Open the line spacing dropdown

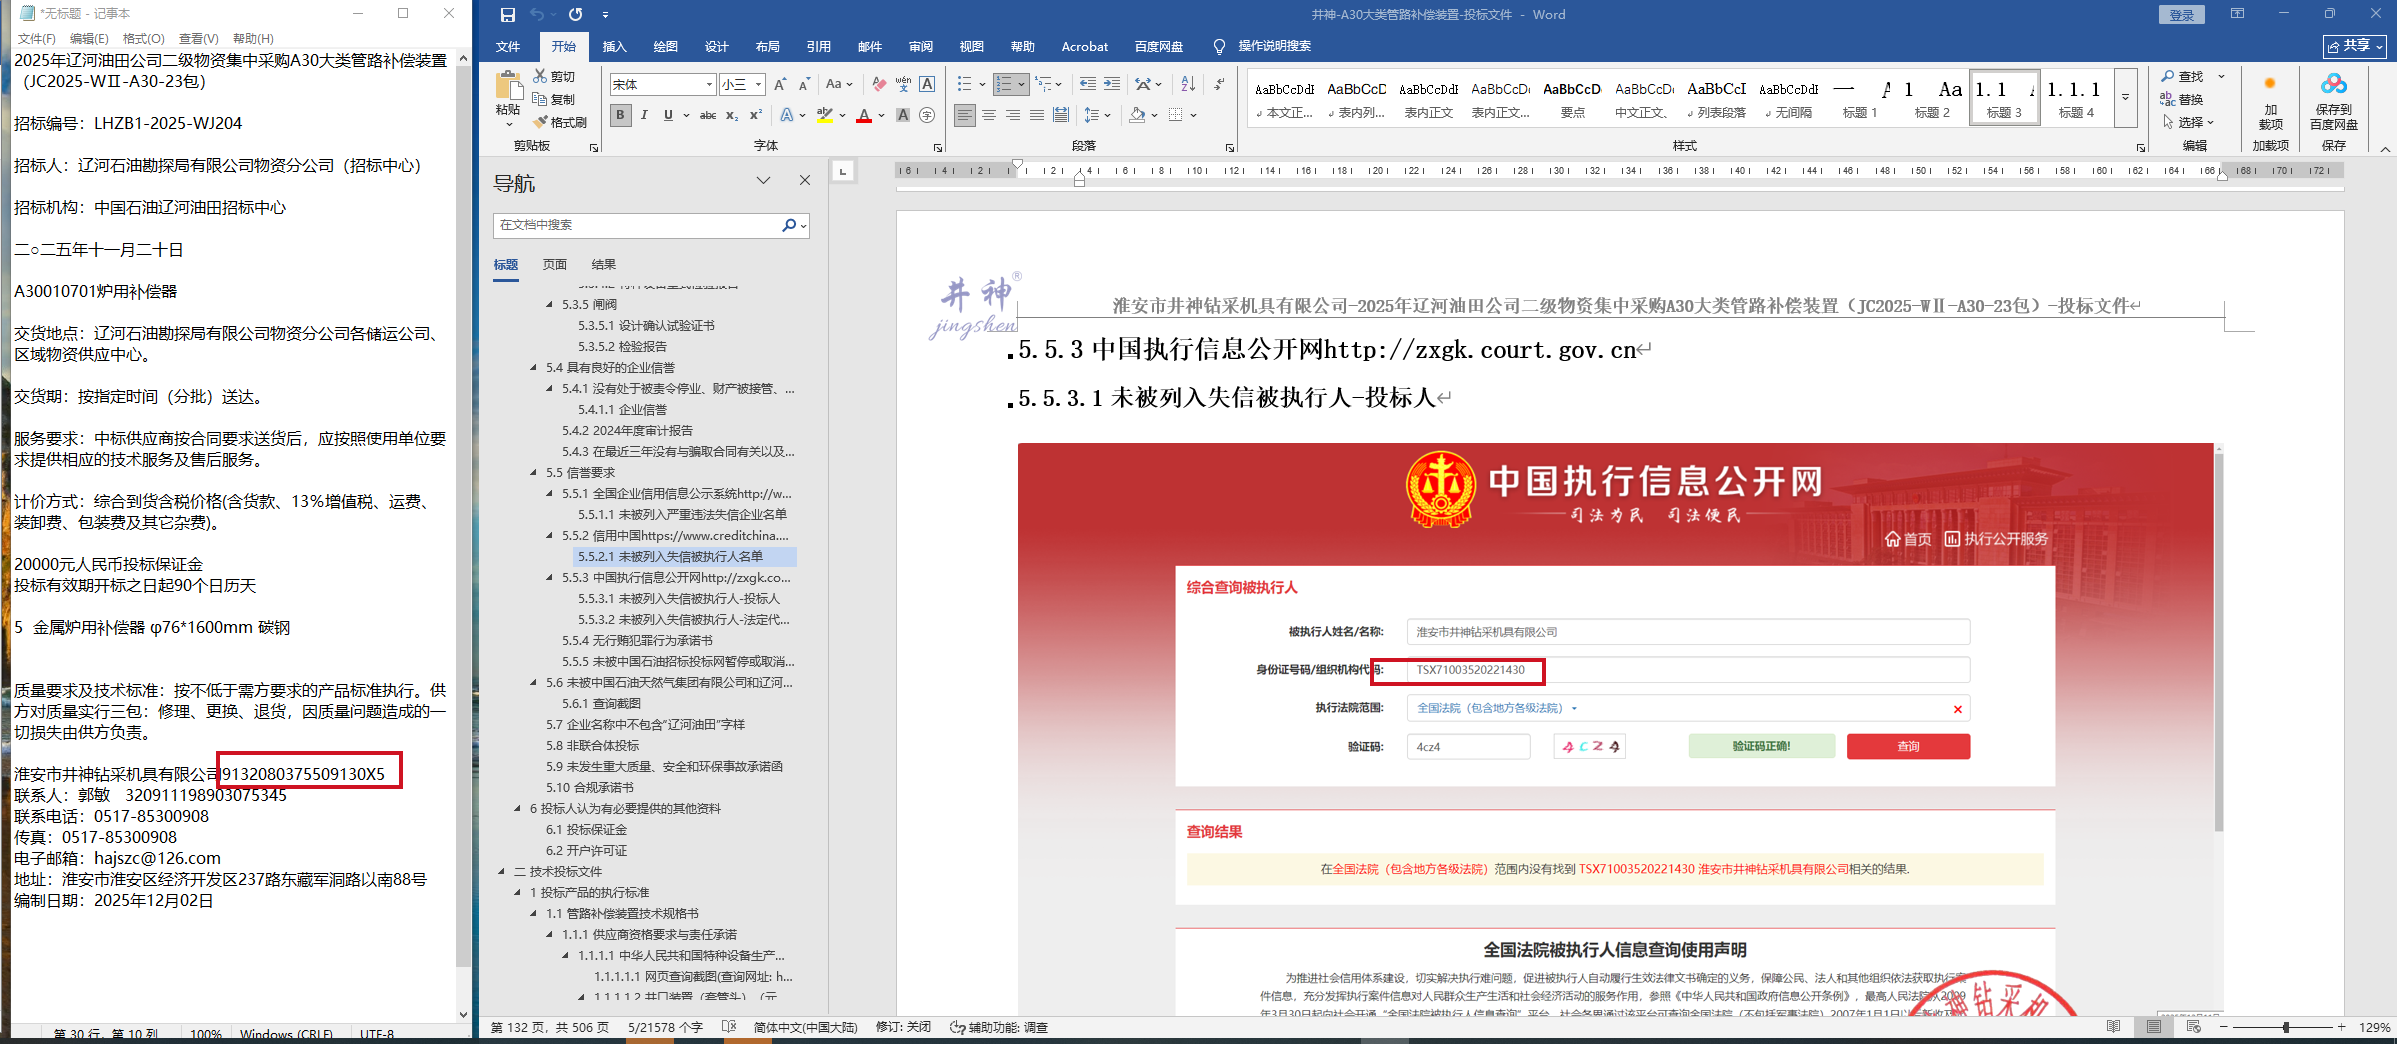(1097, 116)
